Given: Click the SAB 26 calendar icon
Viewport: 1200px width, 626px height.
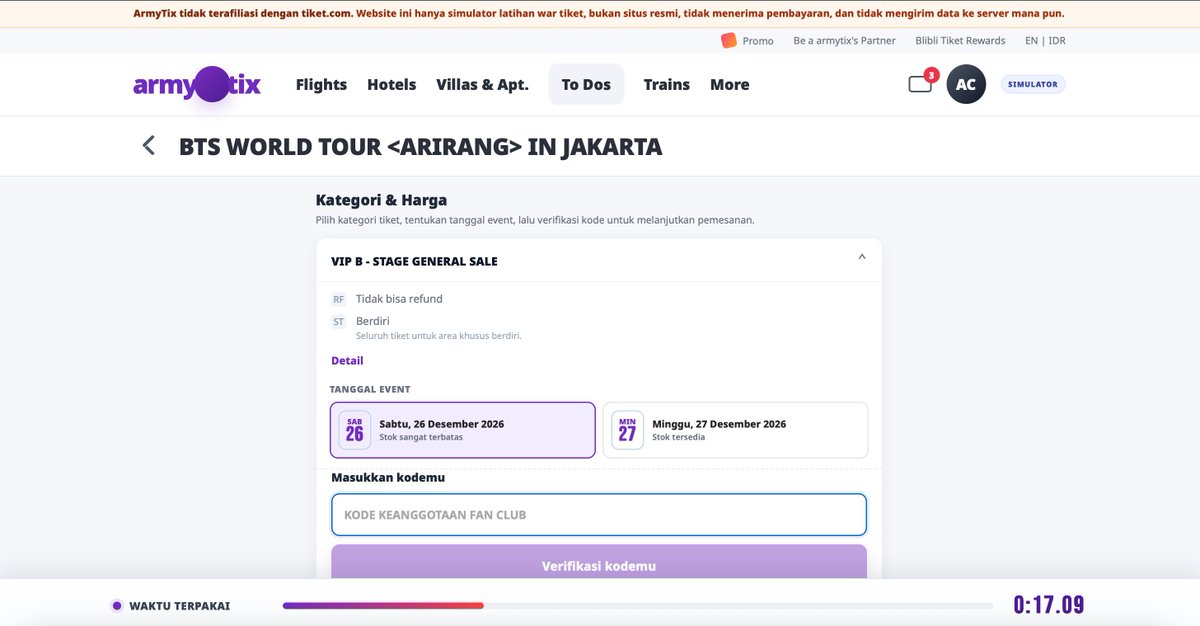Looking at the screenshot, I should pyautogui.click(x=355, y=430).
